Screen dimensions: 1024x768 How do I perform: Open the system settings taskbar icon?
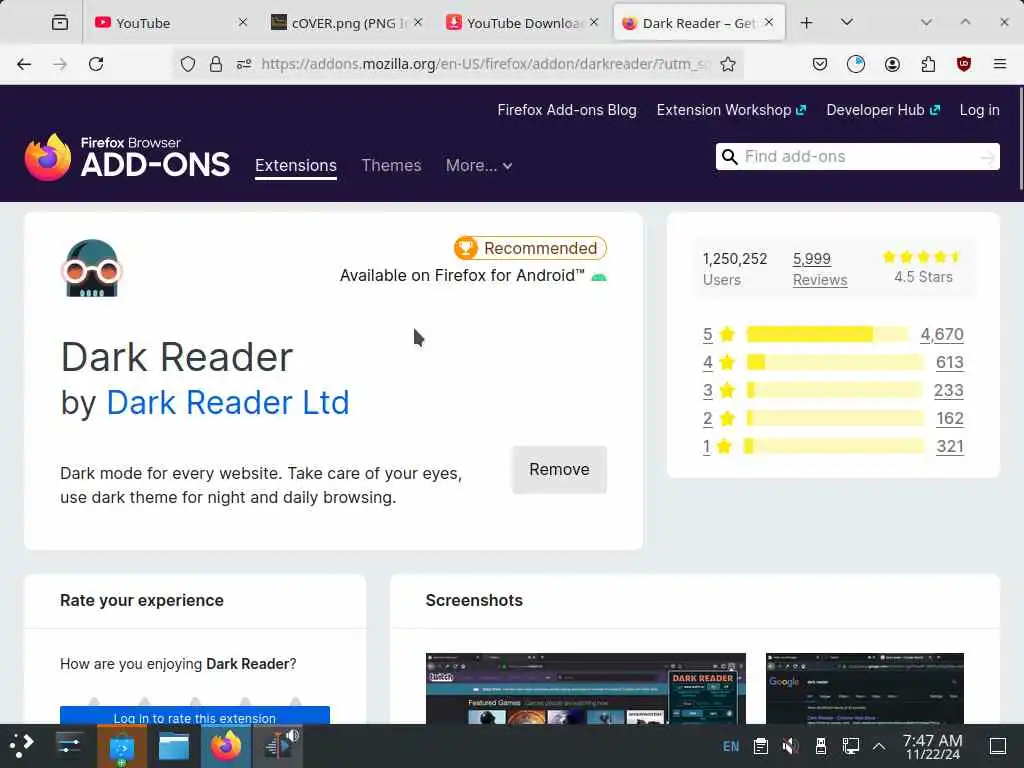click(69, 745)
